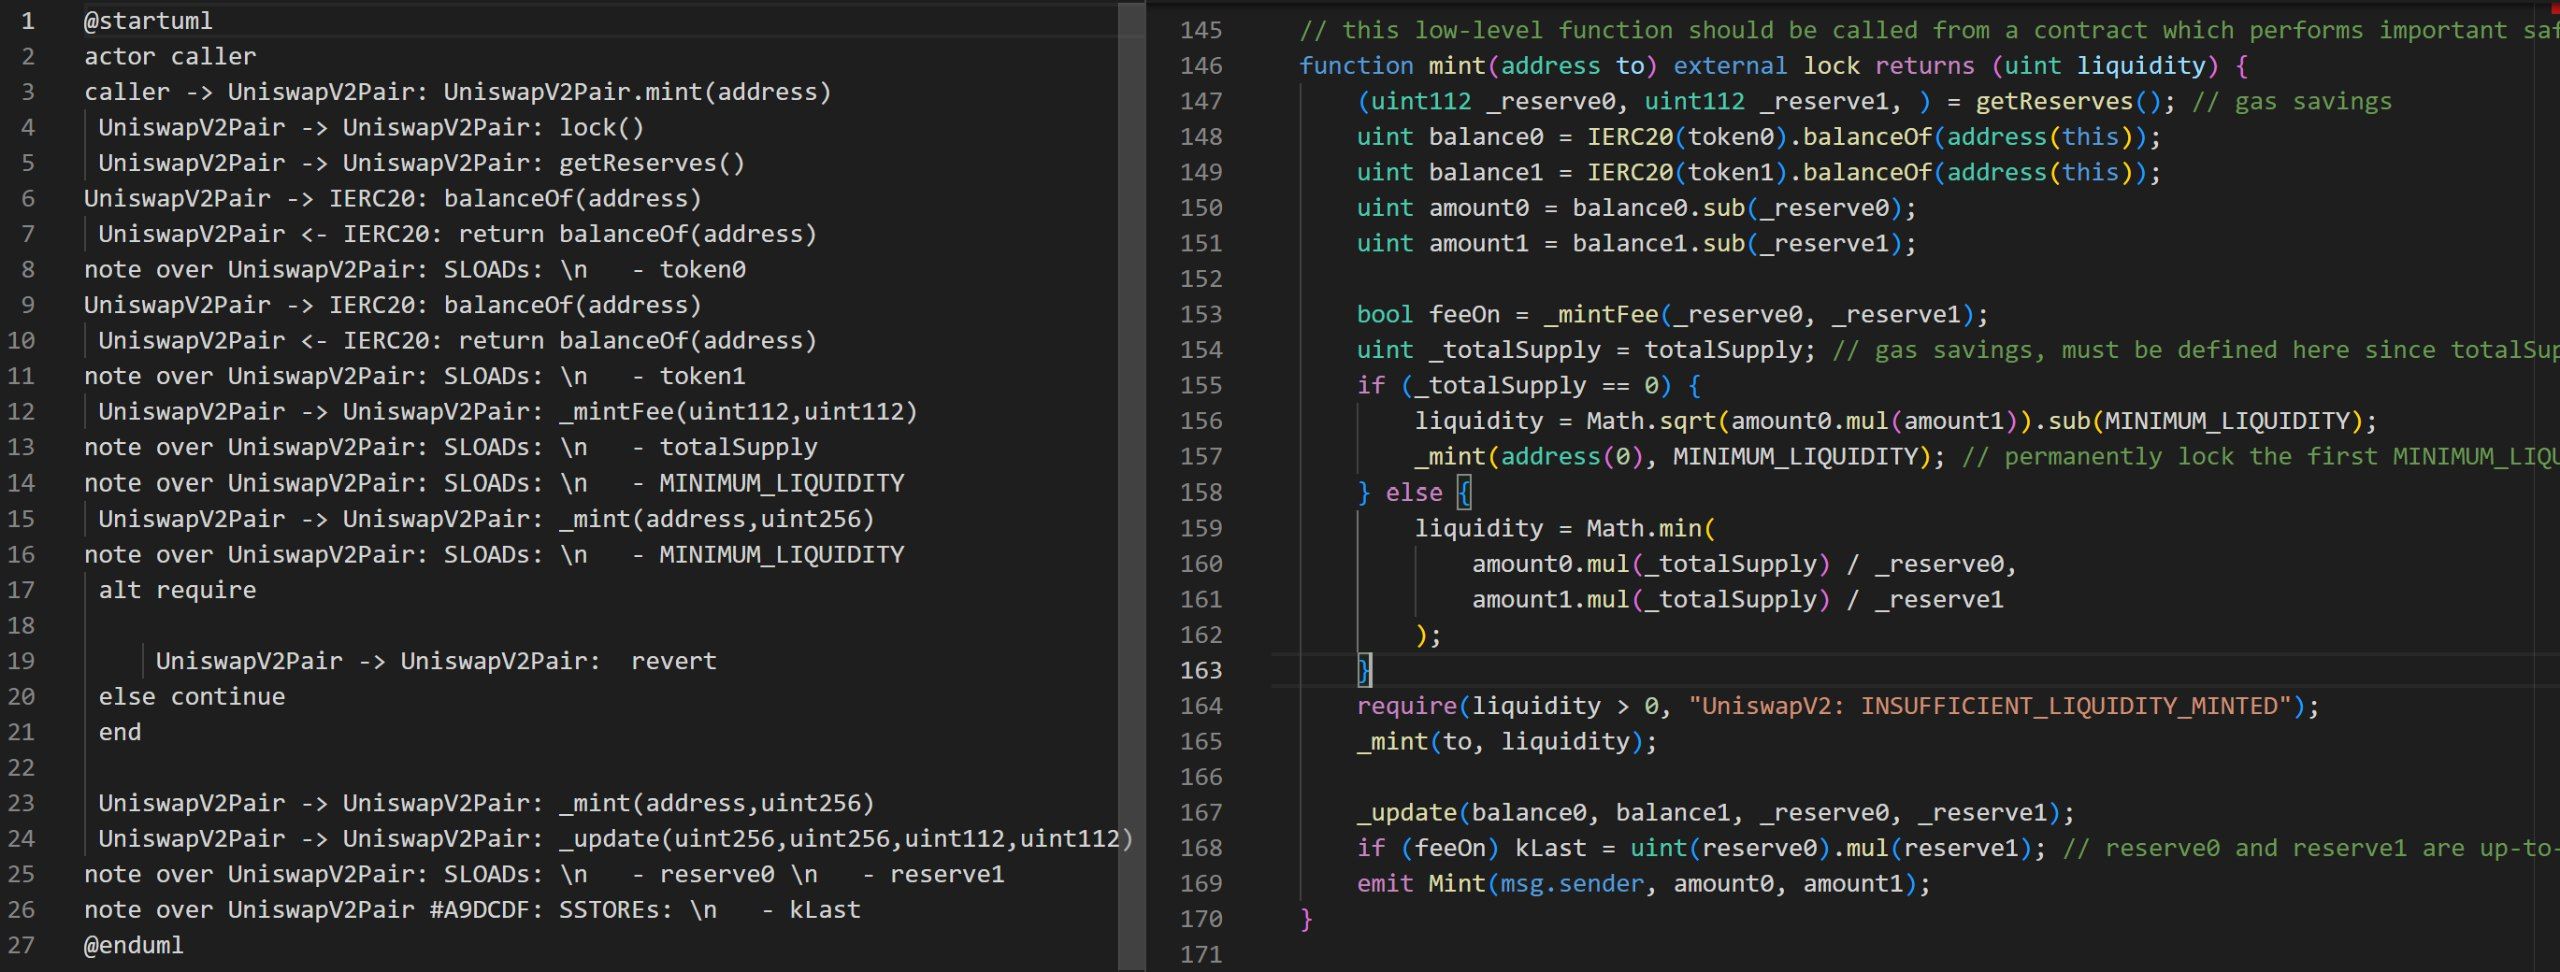Place cursor on '@startuml' text
The width and height of the screenshot is (2560, 972).
point(148,21)
